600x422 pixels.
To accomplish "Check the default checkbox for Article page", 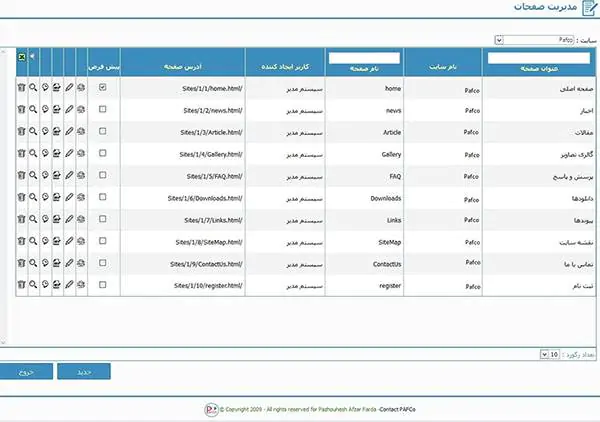I will 103,131.
